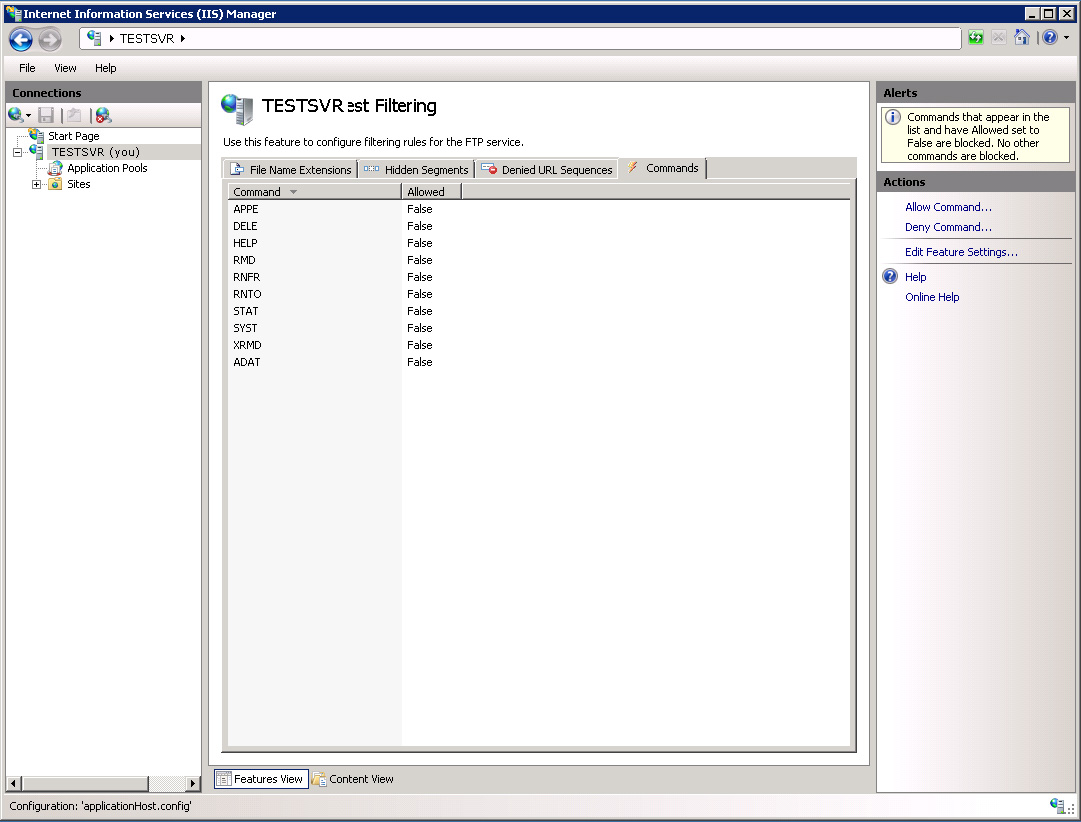Select the DELE command row
The image size is (1081, 822).
[538, 226]
